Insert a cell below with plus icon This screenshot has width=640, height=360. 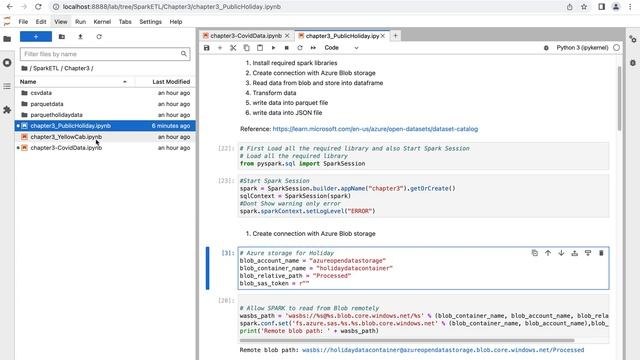point(220,48)
